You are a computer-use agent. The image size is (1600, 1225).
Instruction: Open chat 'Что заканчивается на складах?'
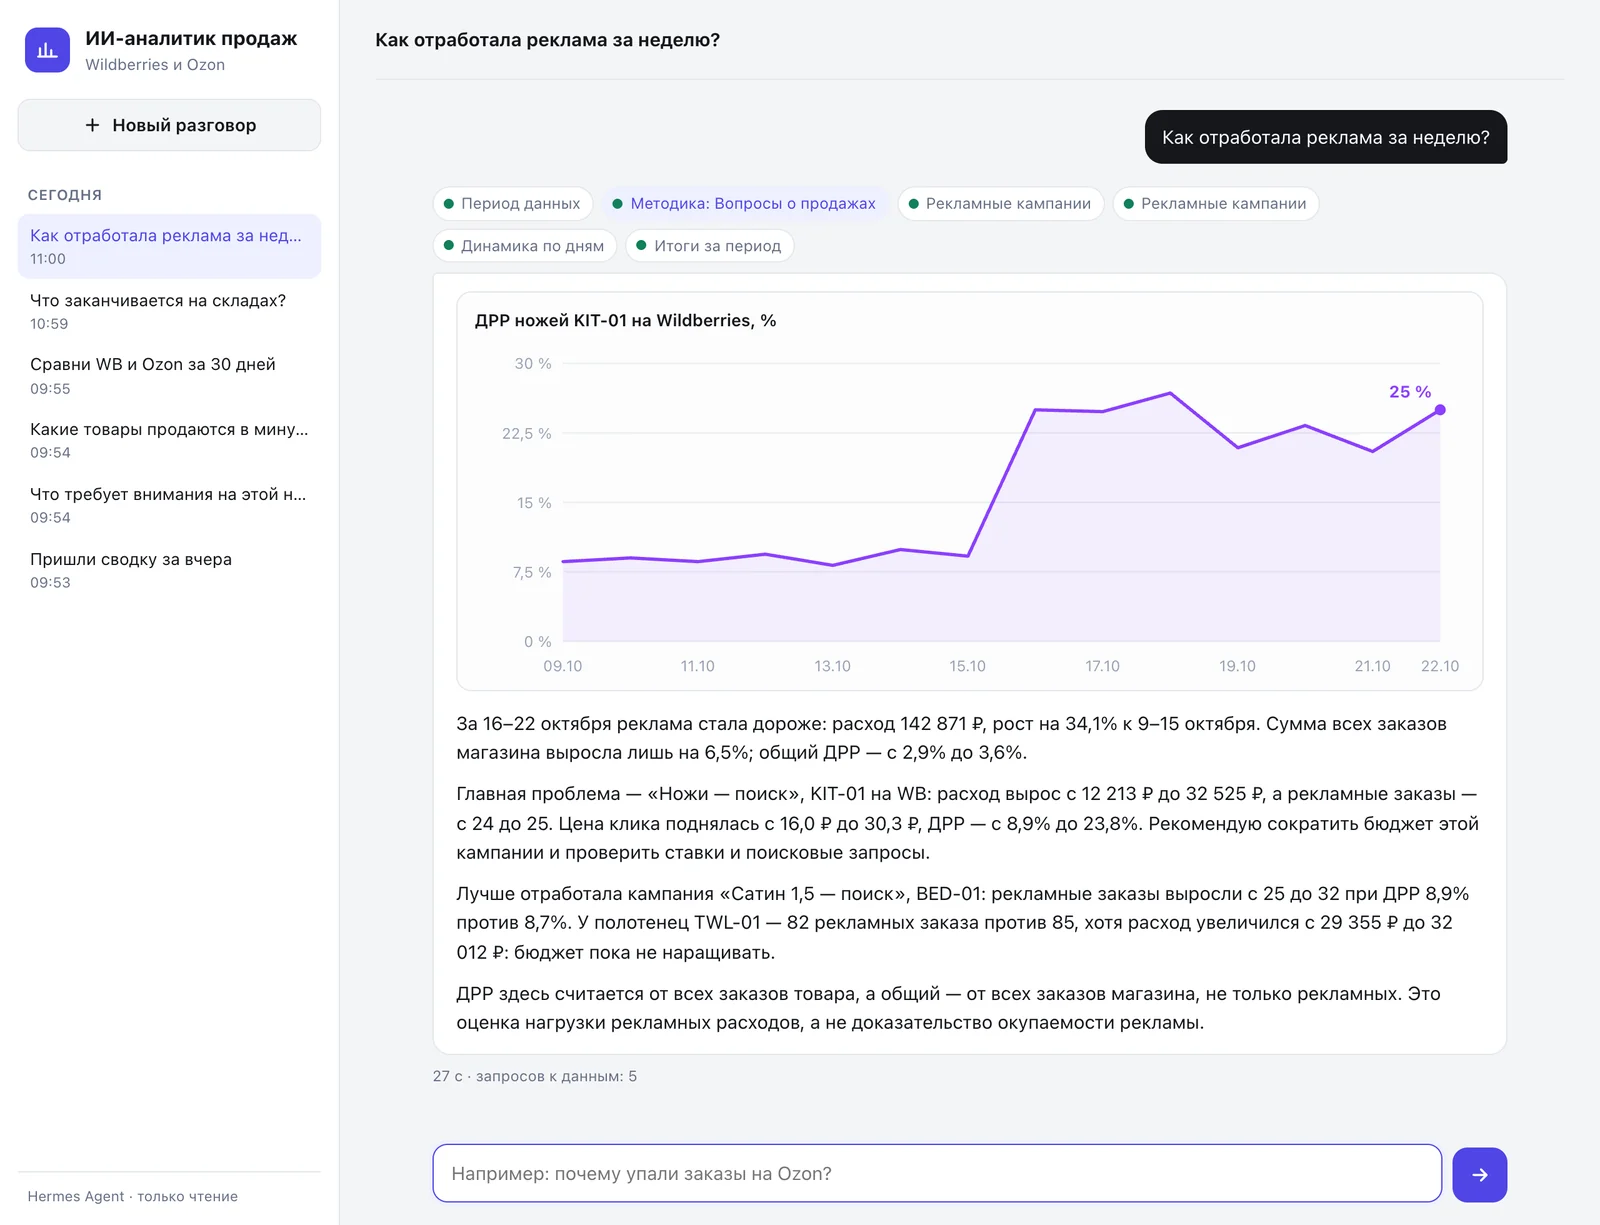pos(169,311)
